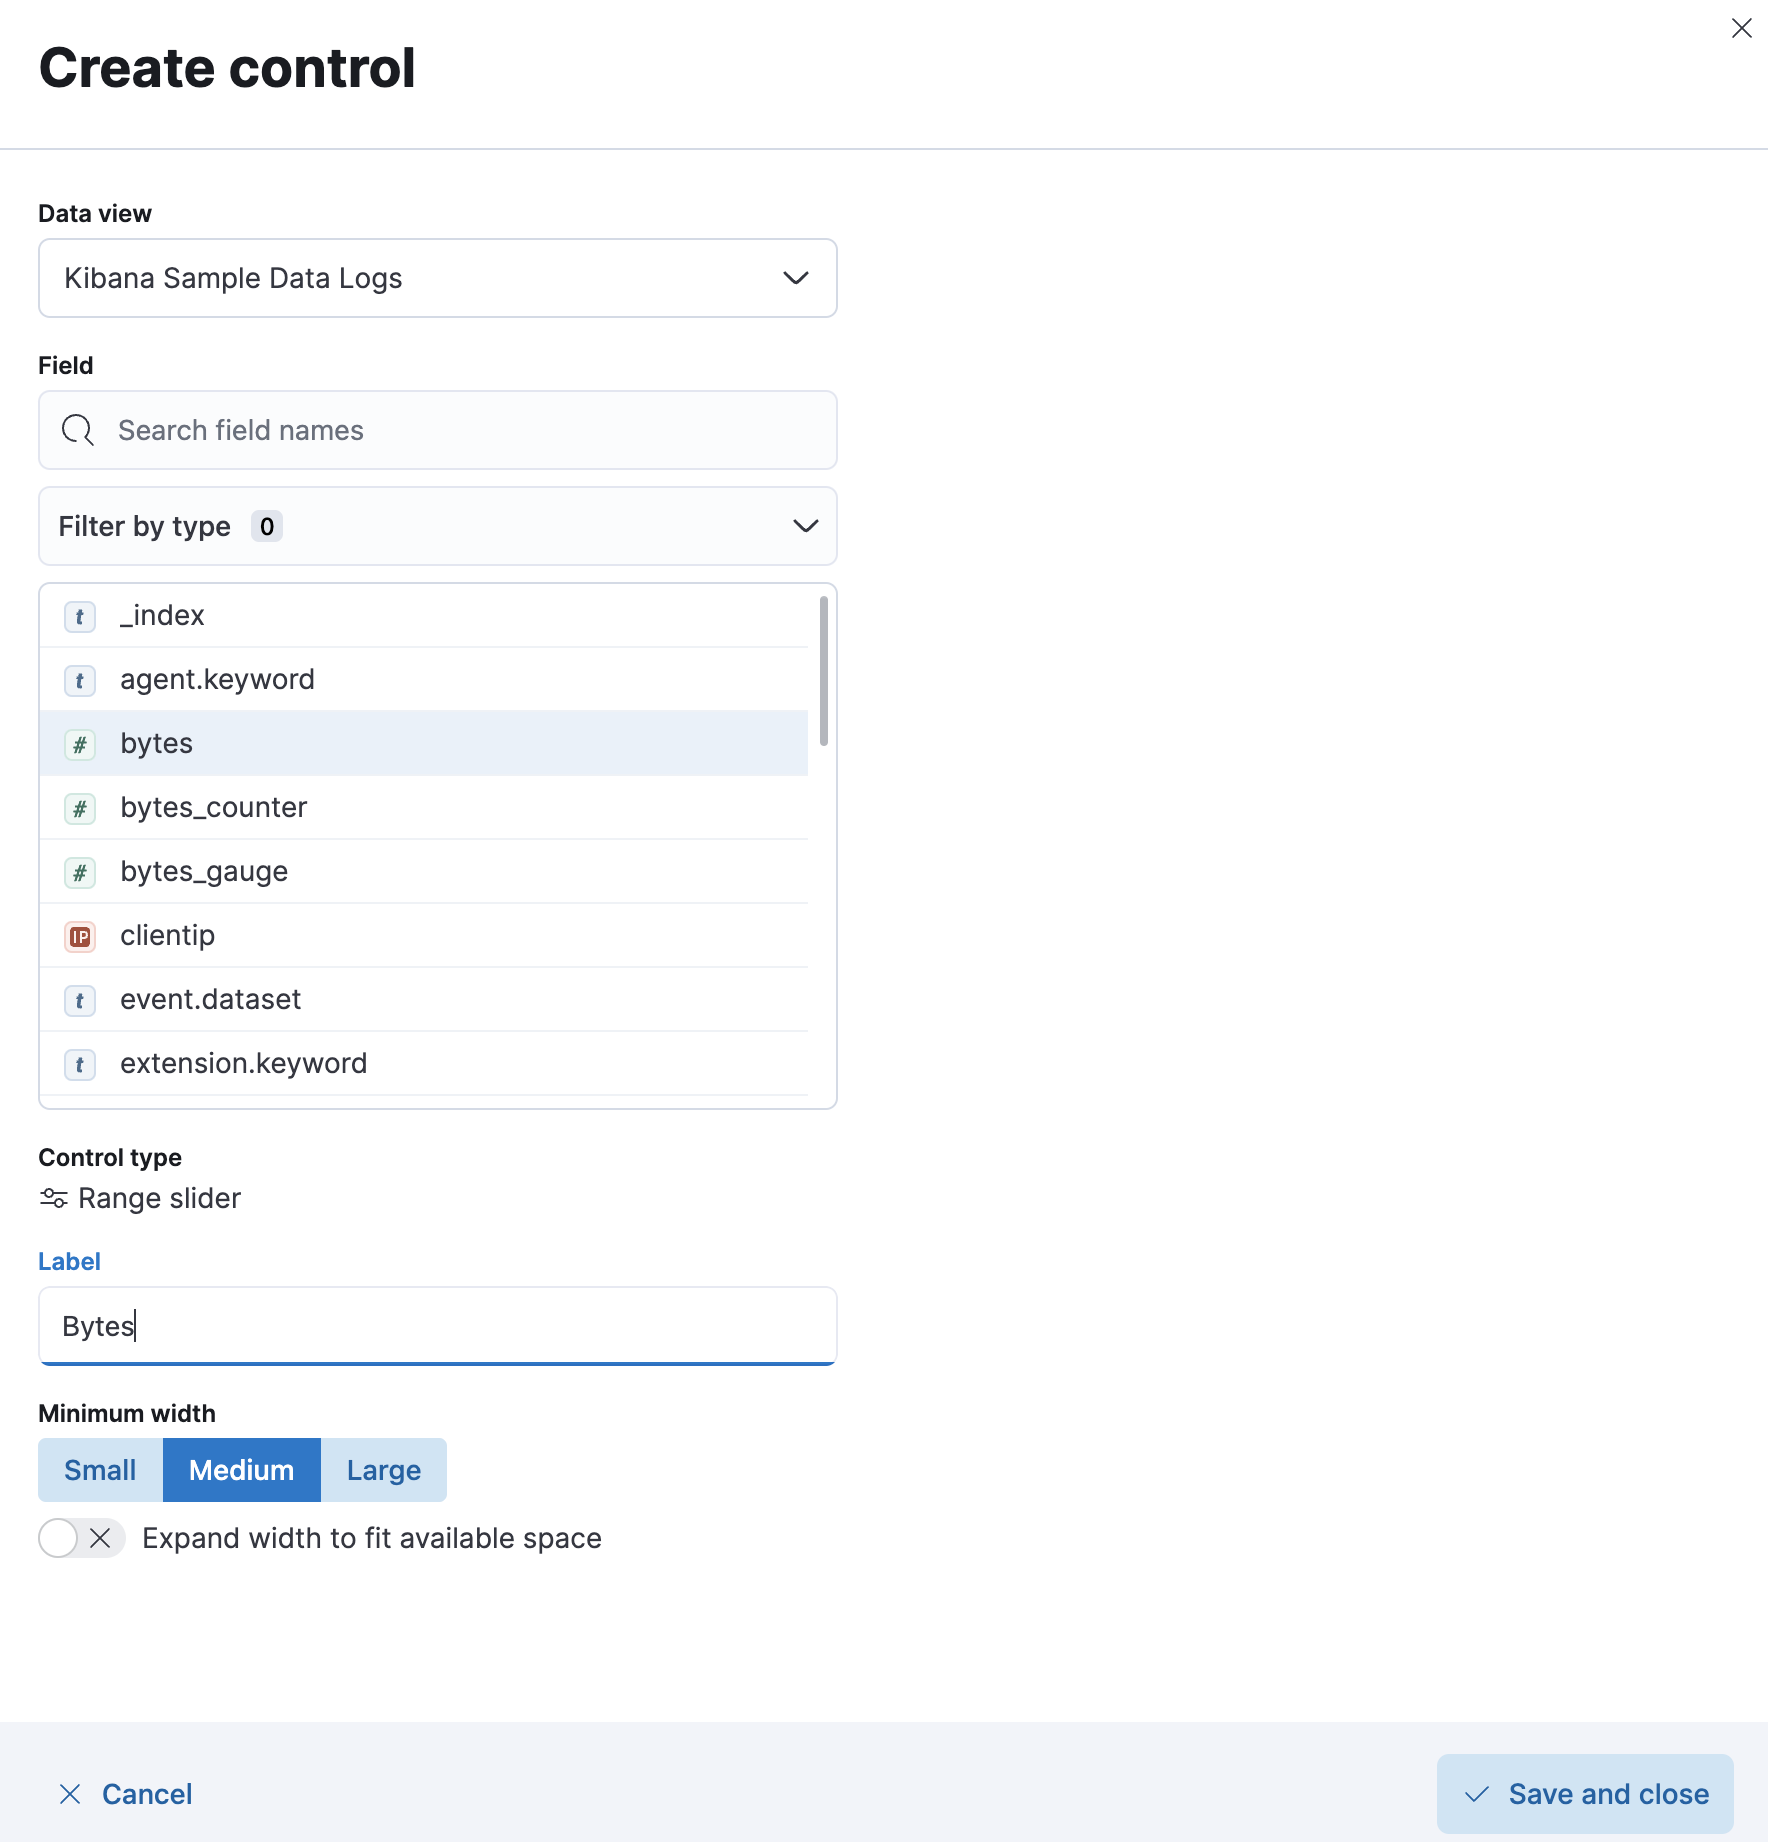Enable Expand width to fit available space
This screenshot has width=1768, height=1842.
click(82, 1538)
